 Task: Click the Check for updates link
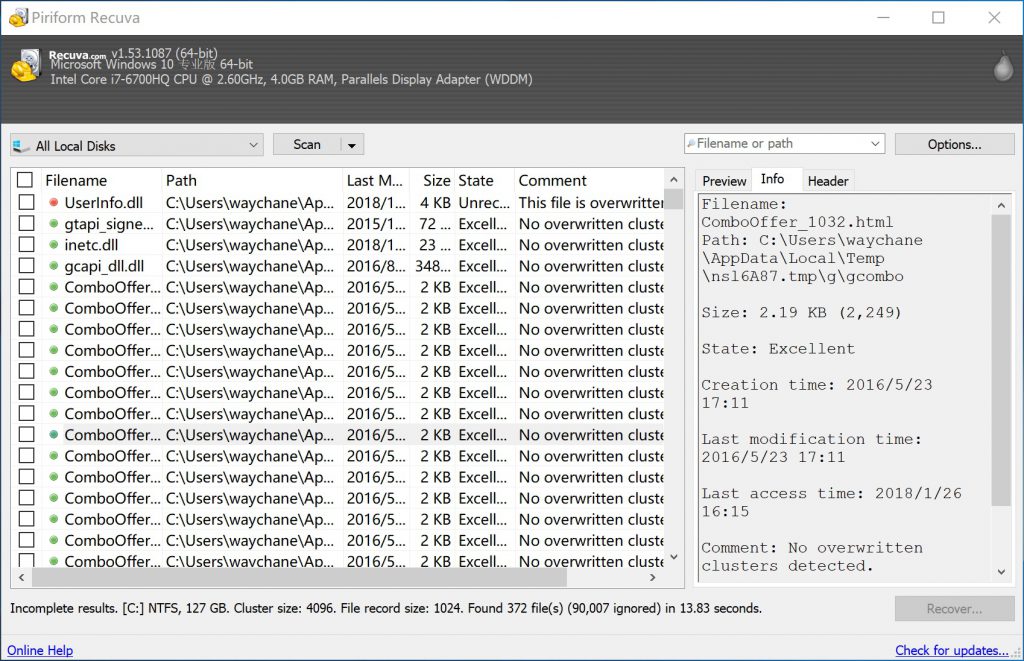952,651
